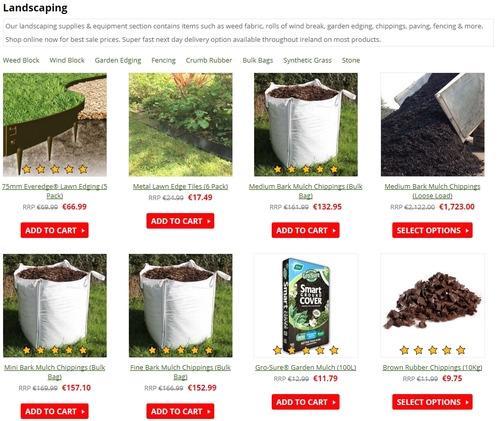View the Gro-Sure Smart Ground Cover image
This screenshot has height=421, width=500.
[306, 305]
